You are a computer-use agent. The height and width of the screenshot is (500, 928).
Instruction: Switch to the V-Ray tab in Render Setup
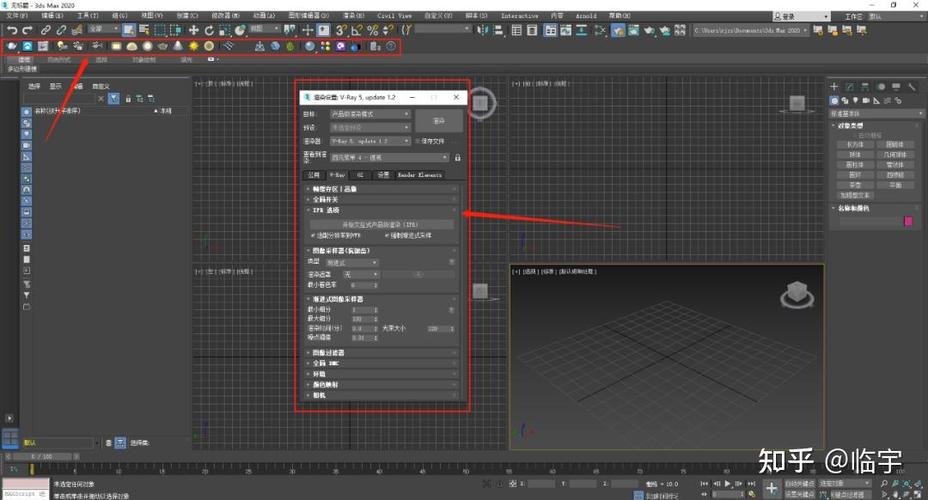(x=337, y=175)
